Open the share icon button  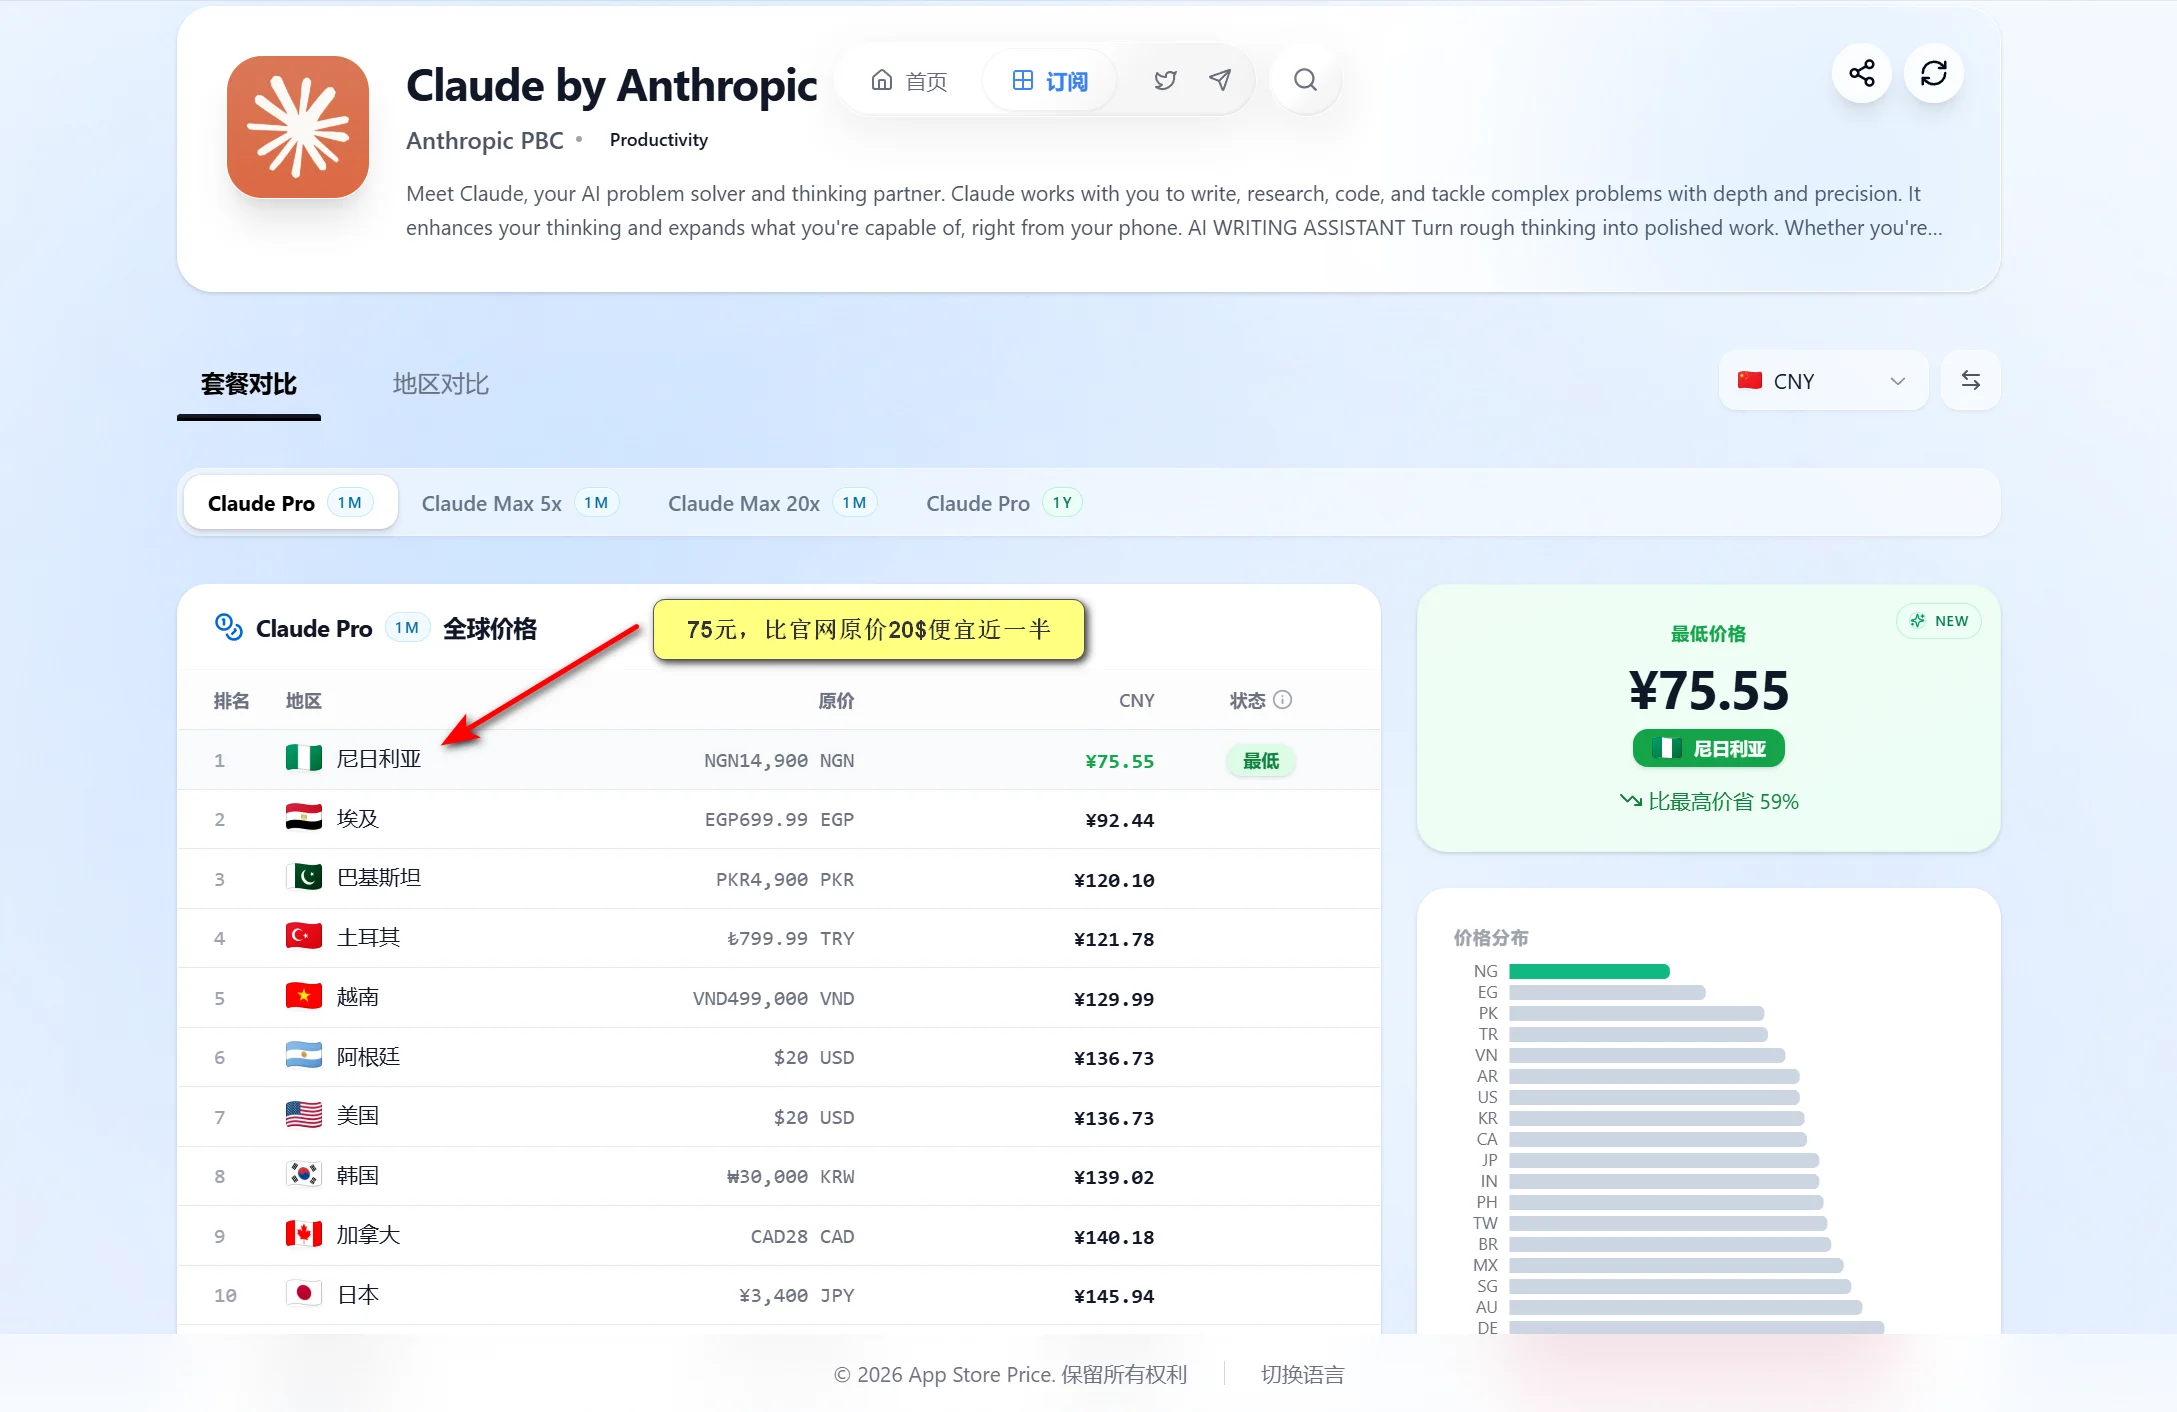tap(1862, 73)
